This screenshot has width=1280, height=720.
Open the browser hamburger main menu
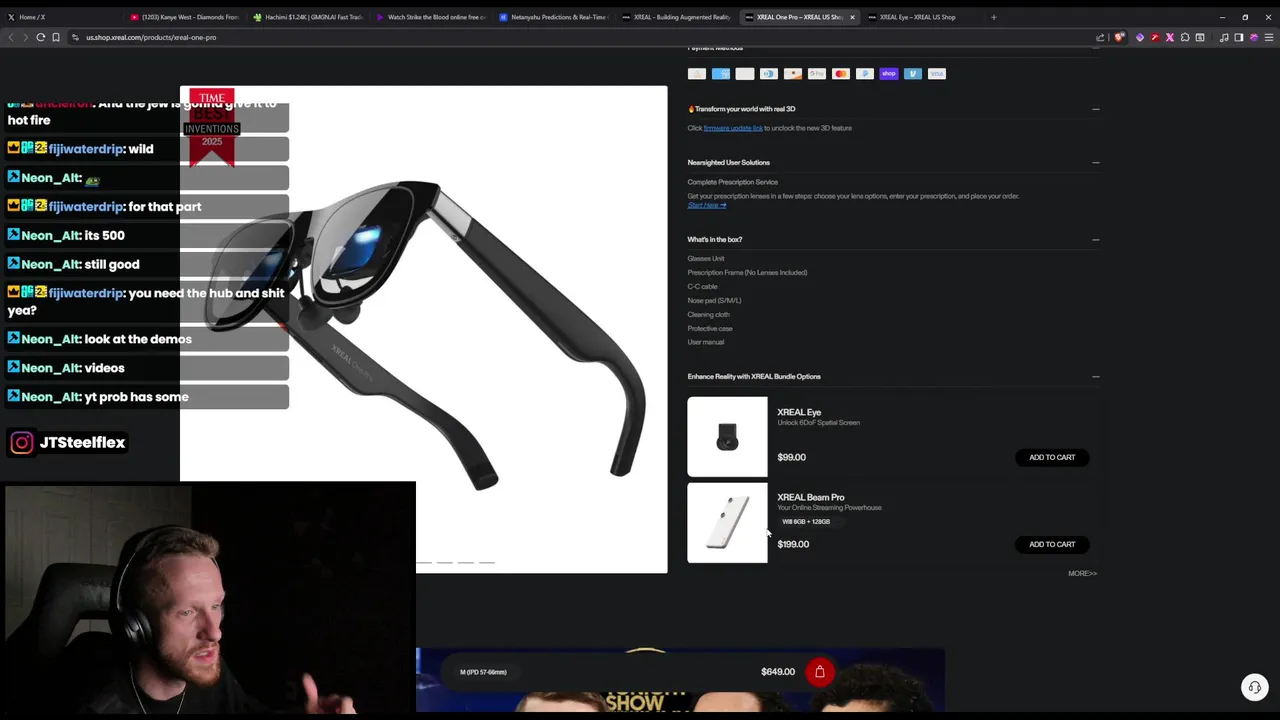1269,37
